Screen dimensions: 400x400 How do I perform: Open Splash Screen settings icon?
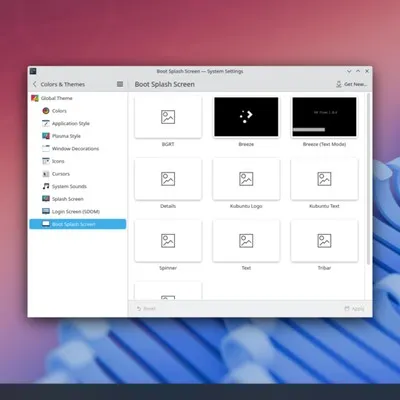[46, 199]
